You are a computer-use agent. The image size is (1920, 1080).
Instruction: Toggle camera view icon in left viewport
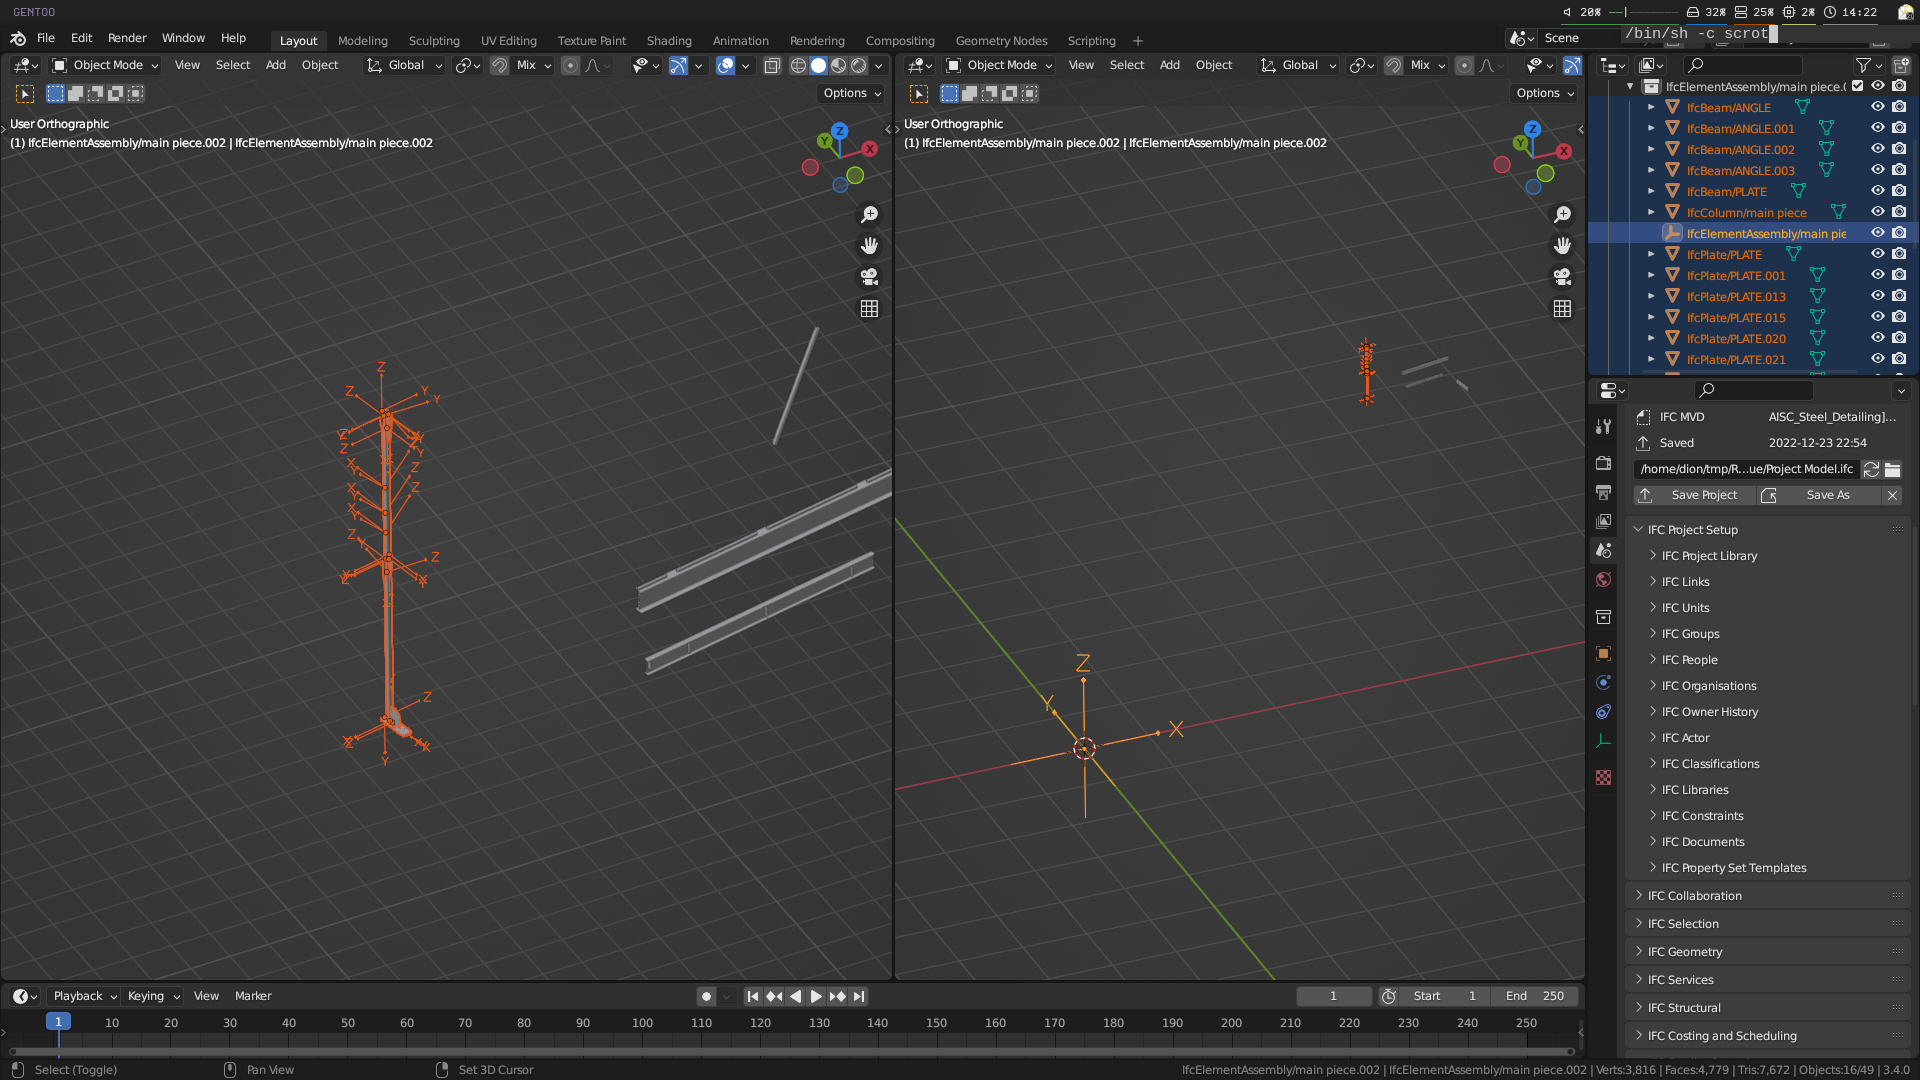[x=869, y=277]
